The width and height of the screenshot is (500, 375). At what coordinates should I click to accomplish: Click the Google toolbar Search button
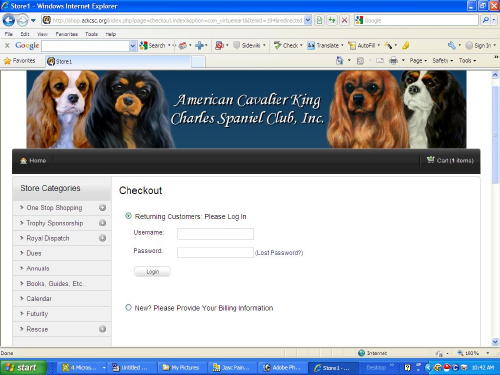tap(153, 45)
